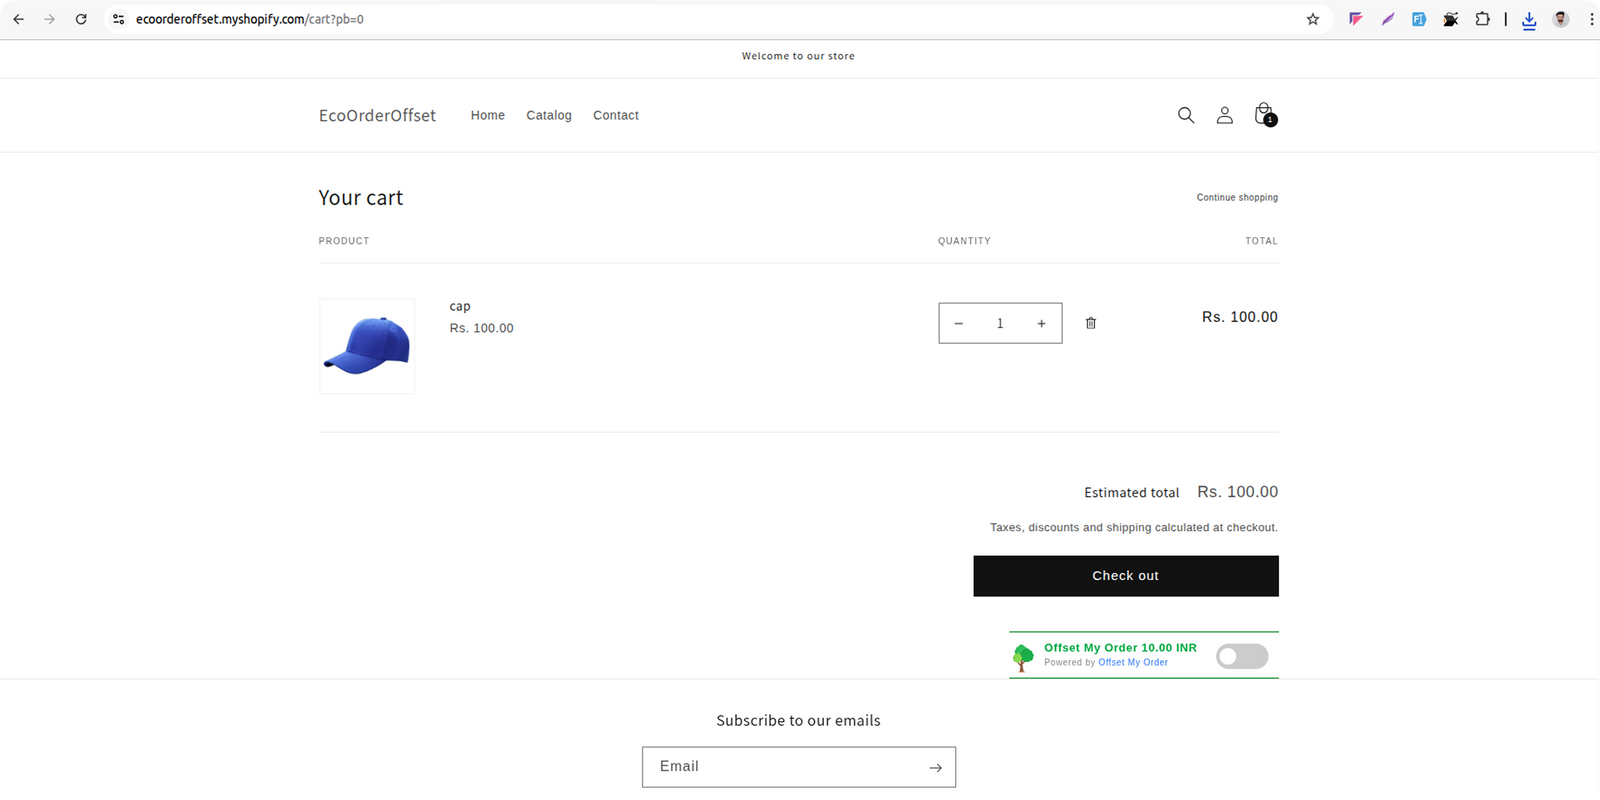Image resolution: width=1600 pixels, height=800 pixels.
Task: Bookmark this page with star icon
Action: click(1313, 19)
